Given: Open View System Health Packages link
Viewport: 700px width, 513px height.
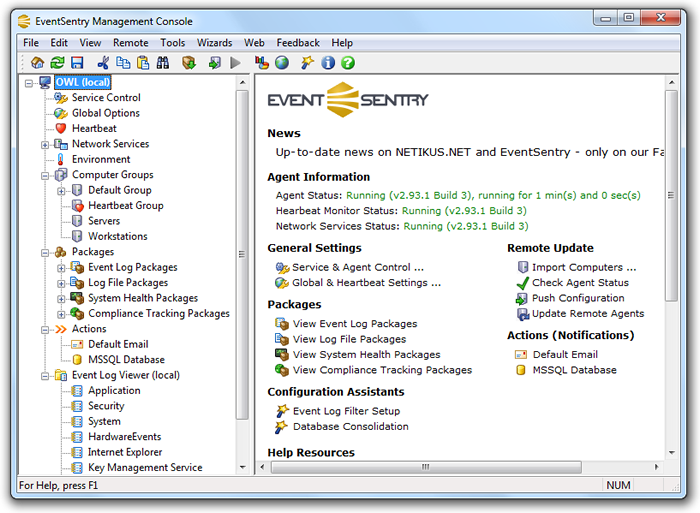Looking at the screenshot, I should pyautogui.click(x=367, y=355).
